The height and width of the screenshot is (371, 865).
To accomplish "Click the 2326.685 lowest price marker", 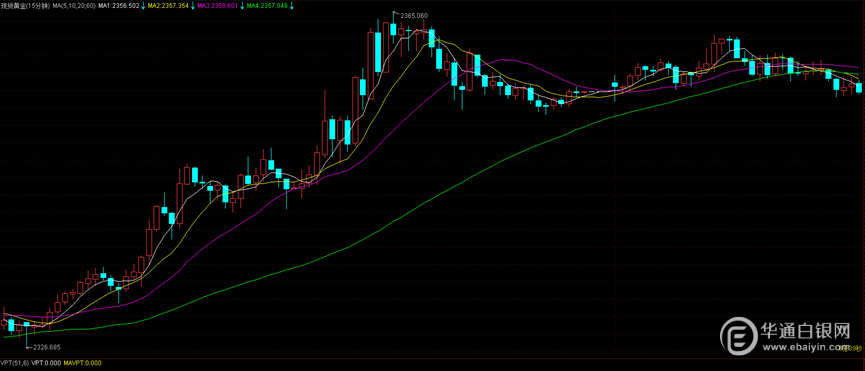I will 47,347.
